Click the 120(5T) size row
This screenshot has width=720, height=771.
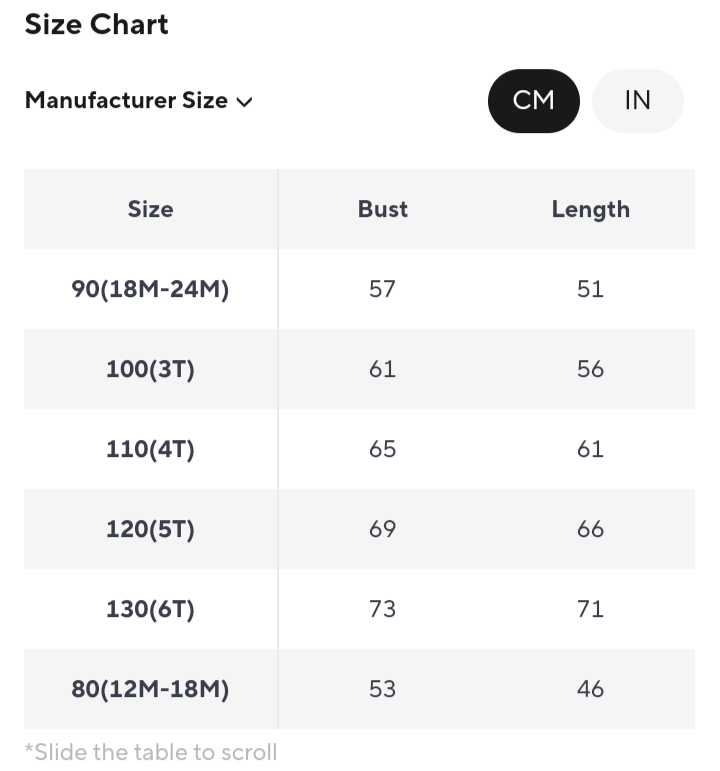pyautogui.click(x=150, y=529)
